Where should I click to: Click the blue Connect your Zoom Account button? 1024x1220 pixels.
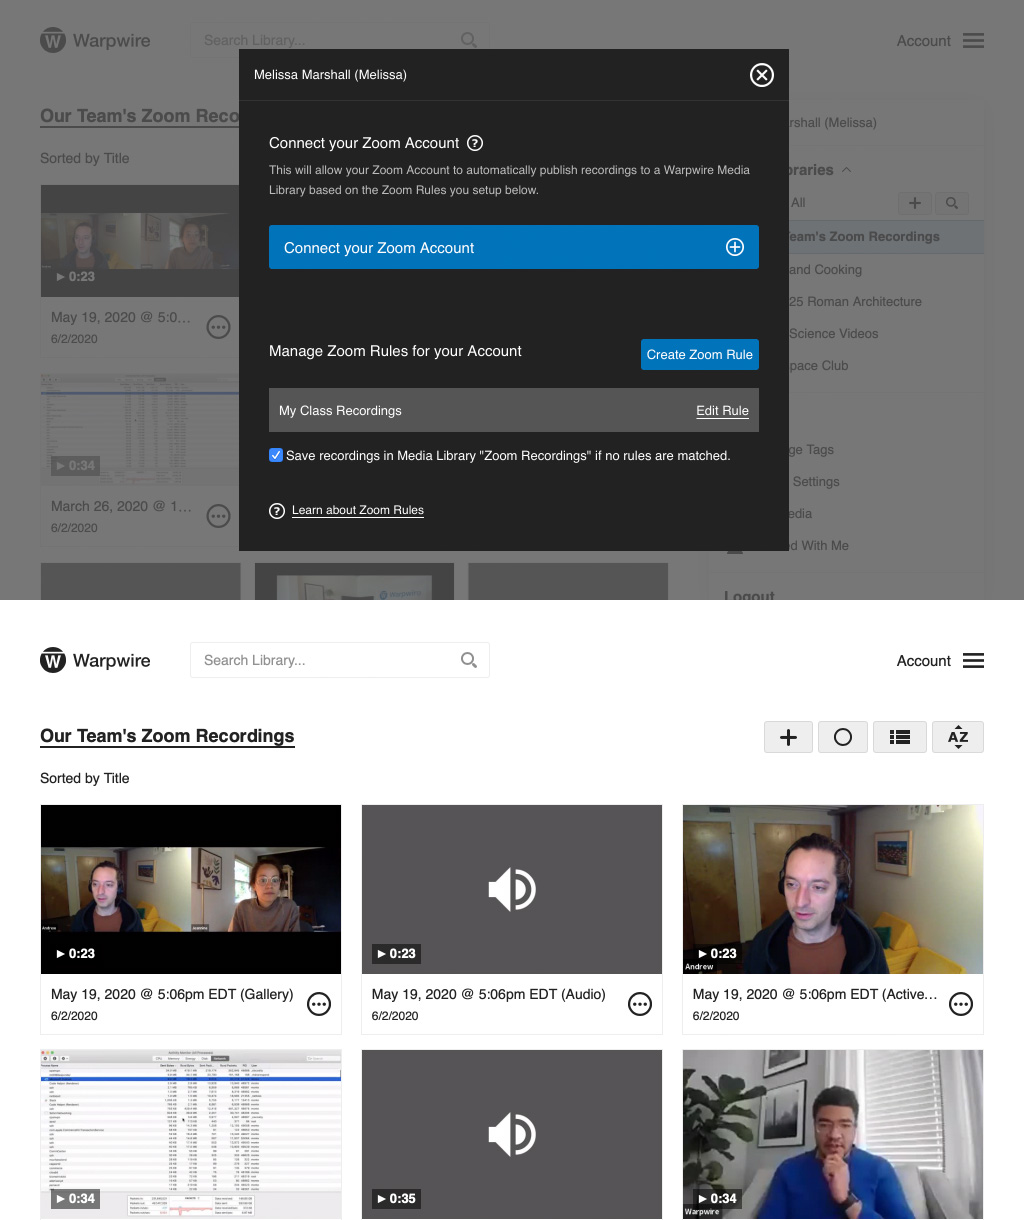coord(514,247)
